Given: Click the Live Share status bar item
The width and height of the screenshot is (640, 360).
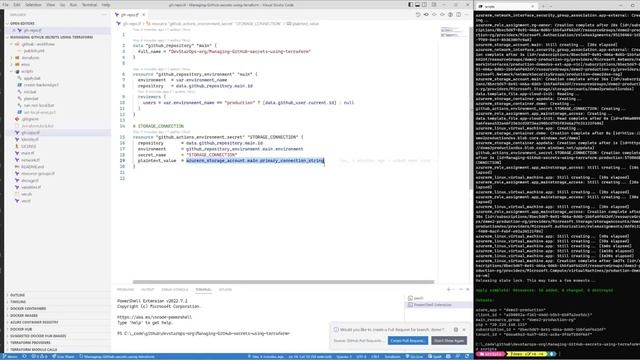Looking at the screenshot, I should pyautogui.click(x=63, y=357).
